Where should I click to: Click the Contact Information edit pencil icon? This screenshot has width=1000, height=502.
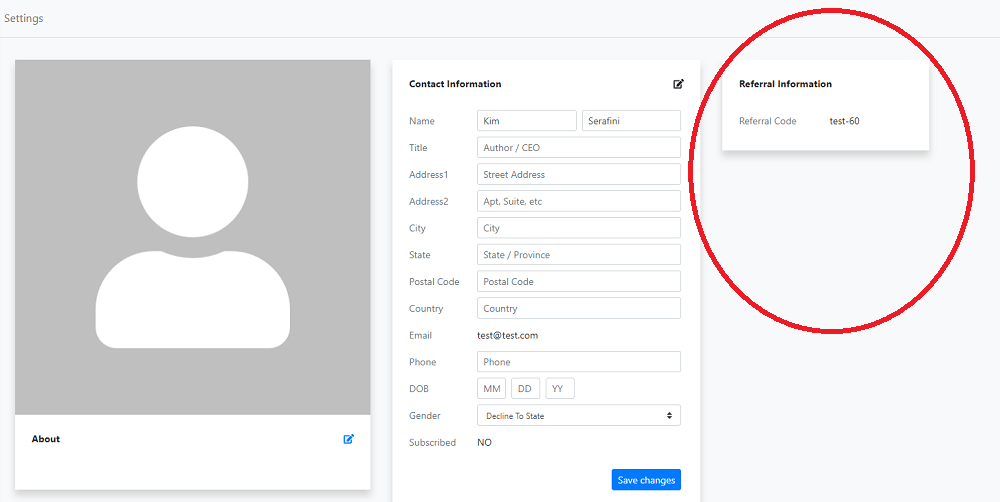click(679, 84)
